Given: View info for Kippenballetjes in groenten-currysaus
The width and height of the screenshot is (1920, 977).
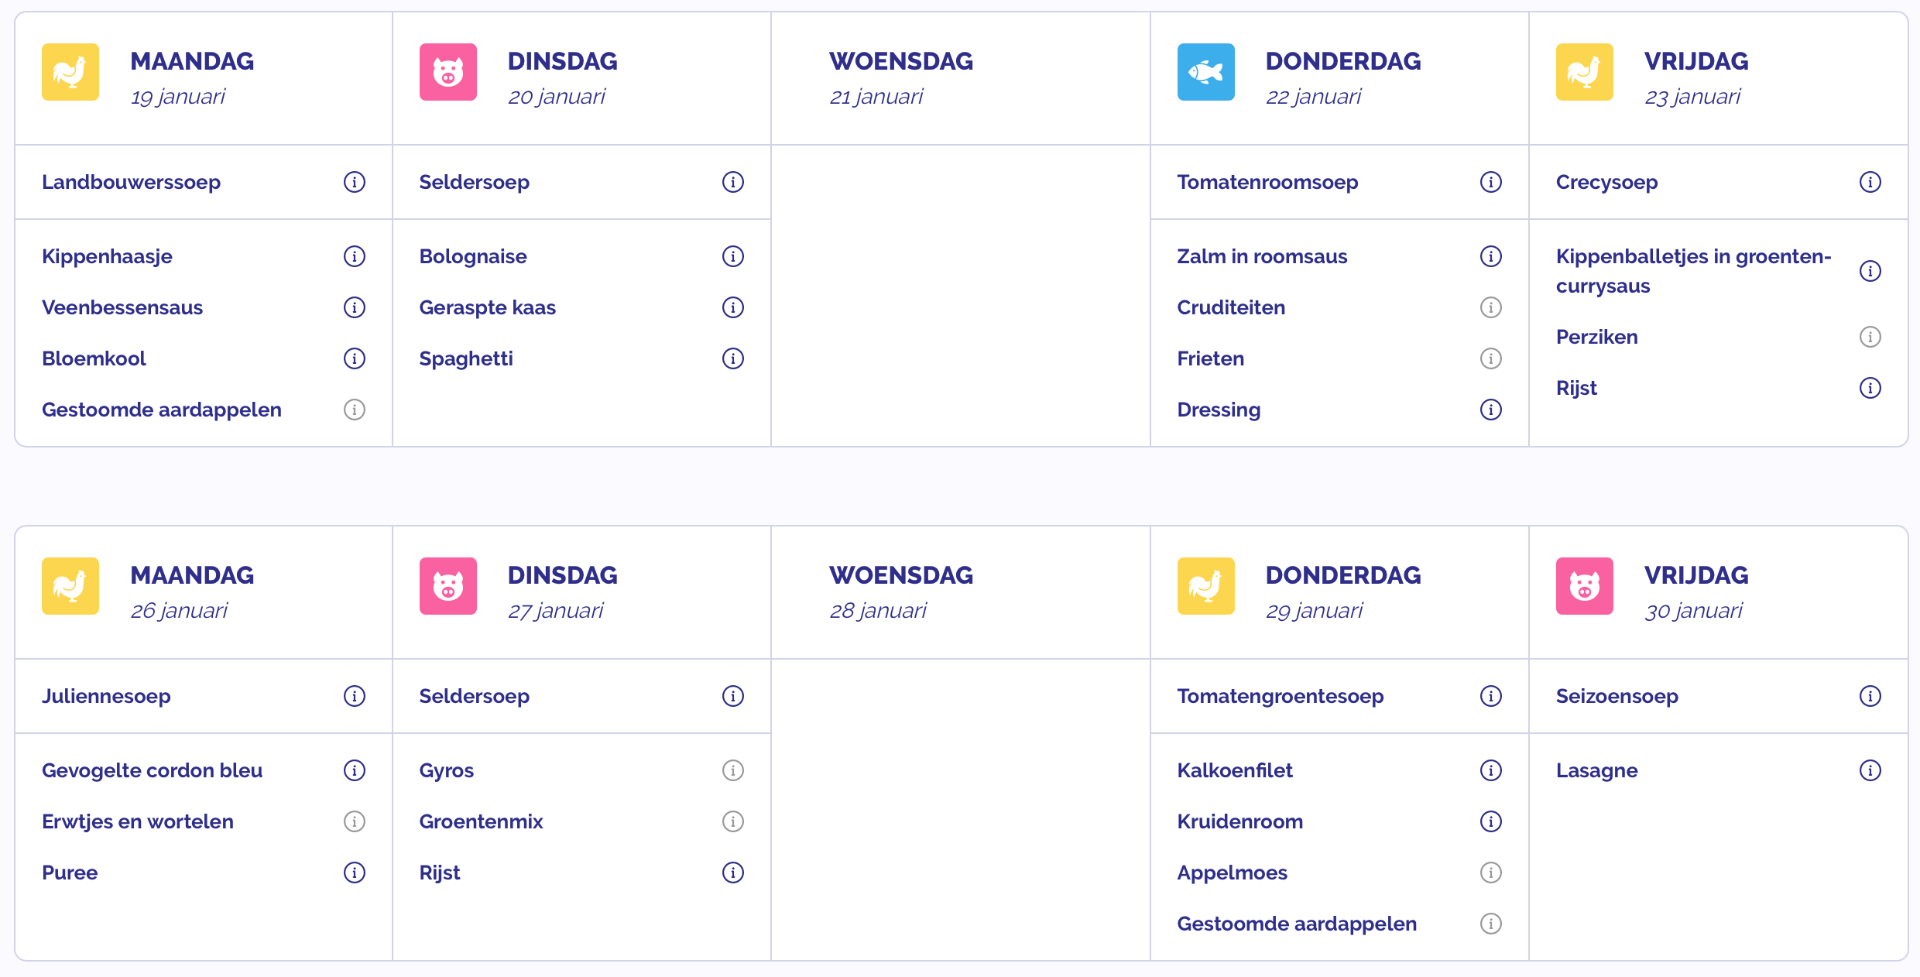Looking at the screenshot, I should tap(1870, 271).
